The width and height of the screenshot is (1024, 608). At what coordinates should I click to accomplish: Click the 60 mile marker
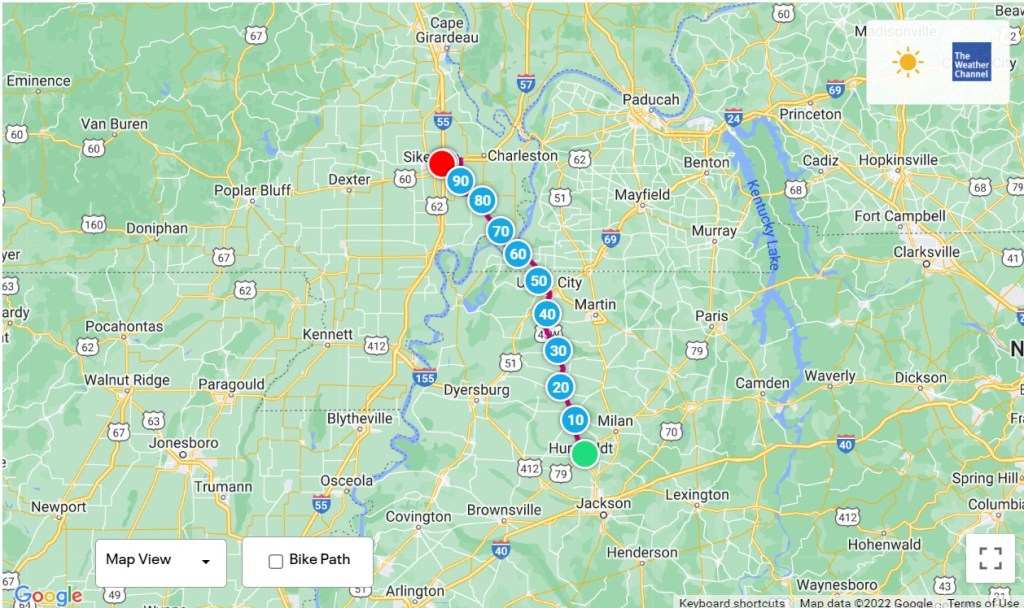point(517,254)
